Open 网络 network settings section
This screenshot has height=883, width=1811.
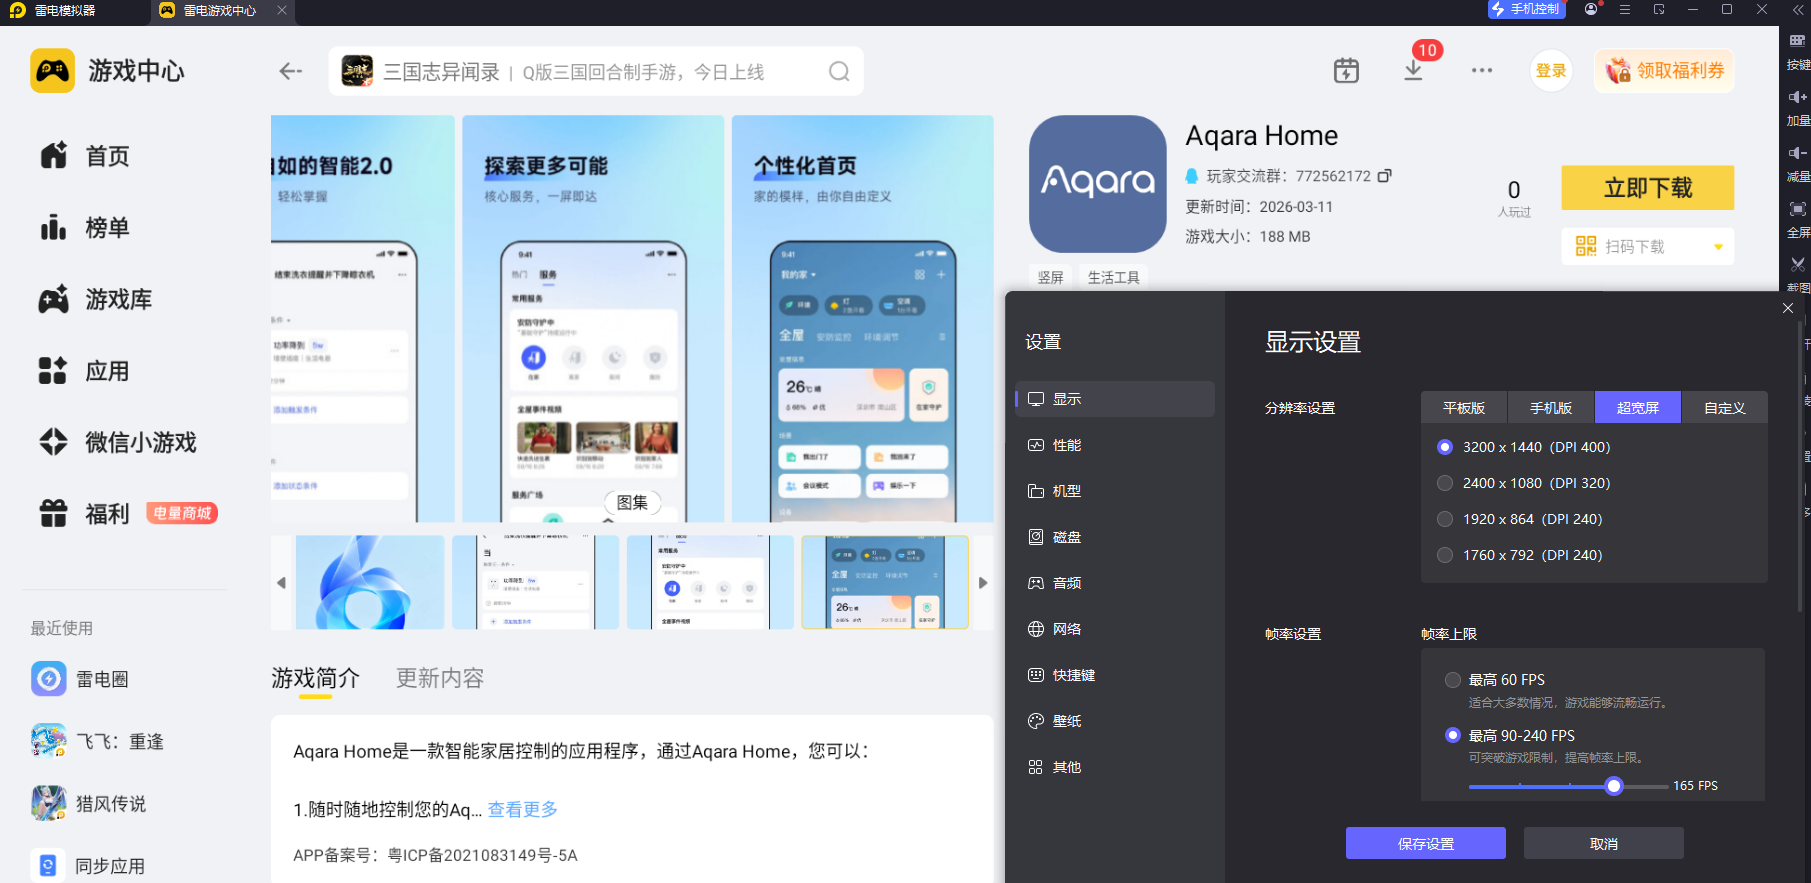[1115, 629]
